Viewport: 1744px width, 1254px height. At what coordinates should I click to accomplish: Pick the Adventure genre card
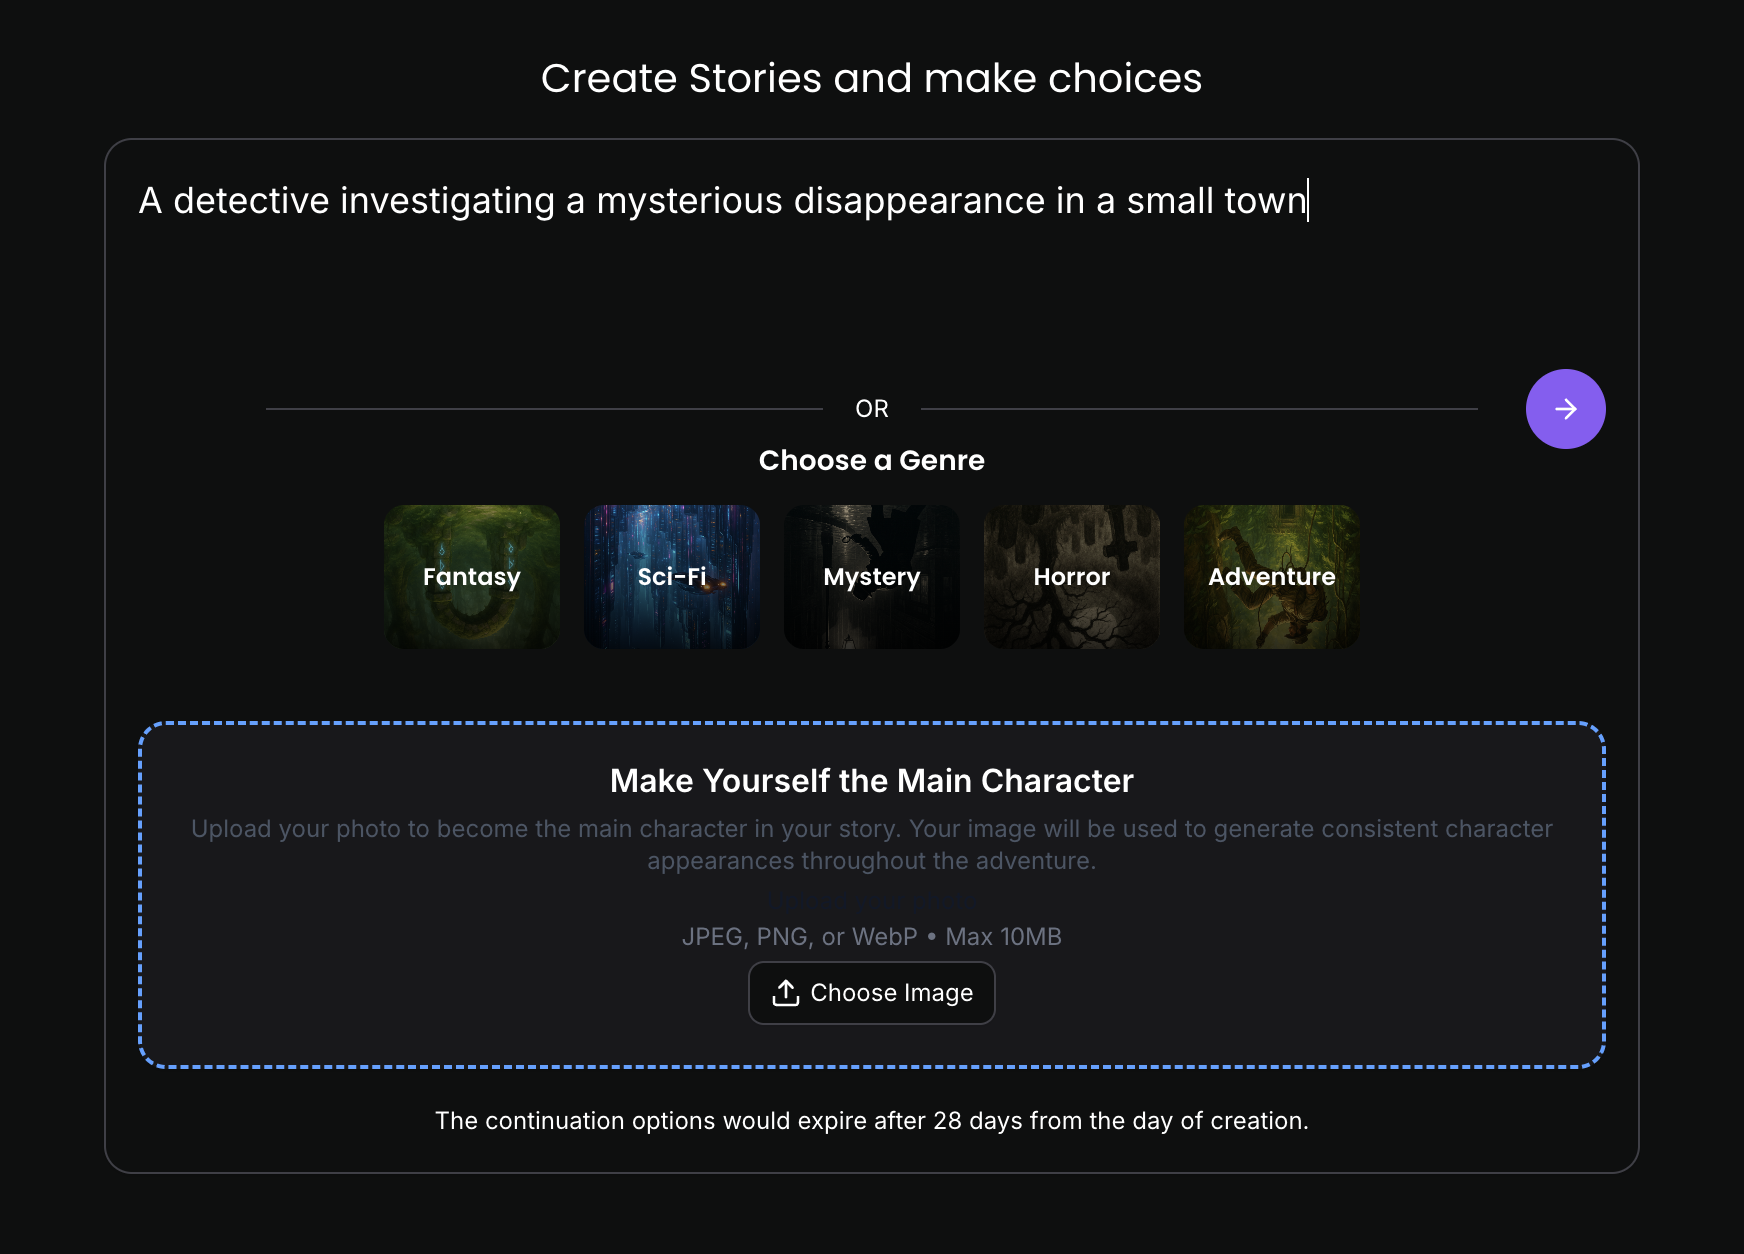[x=1272, y=577]
